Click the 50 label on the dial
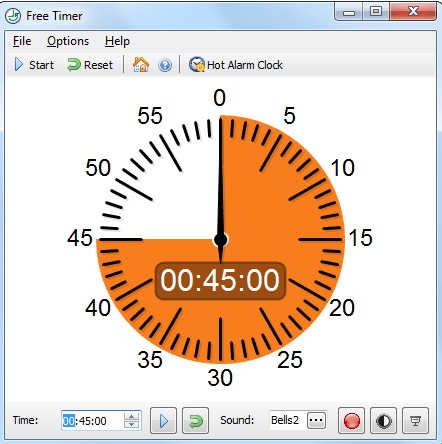 (98, 168)
